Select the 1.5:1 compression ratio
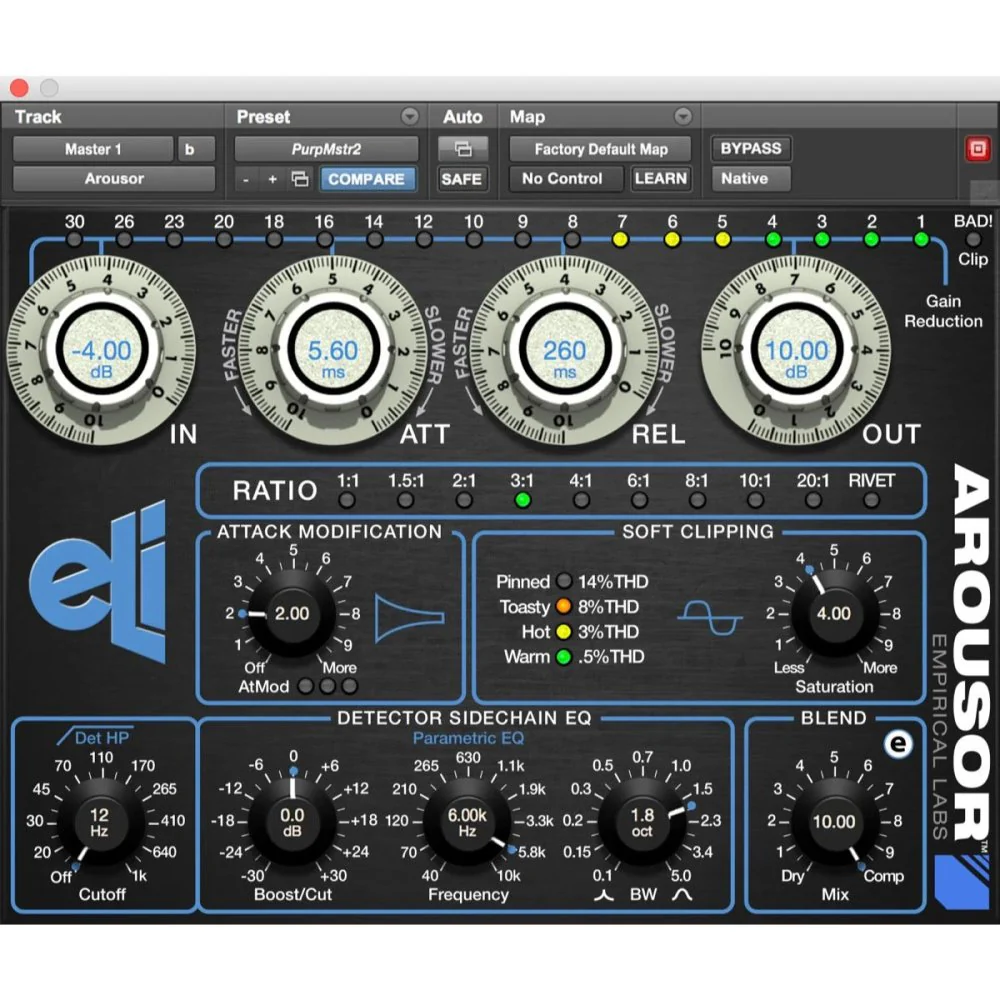Image resolution: width=1000 pixels, height=1000 pixels. pyautogui.click(x=406, y=500)
